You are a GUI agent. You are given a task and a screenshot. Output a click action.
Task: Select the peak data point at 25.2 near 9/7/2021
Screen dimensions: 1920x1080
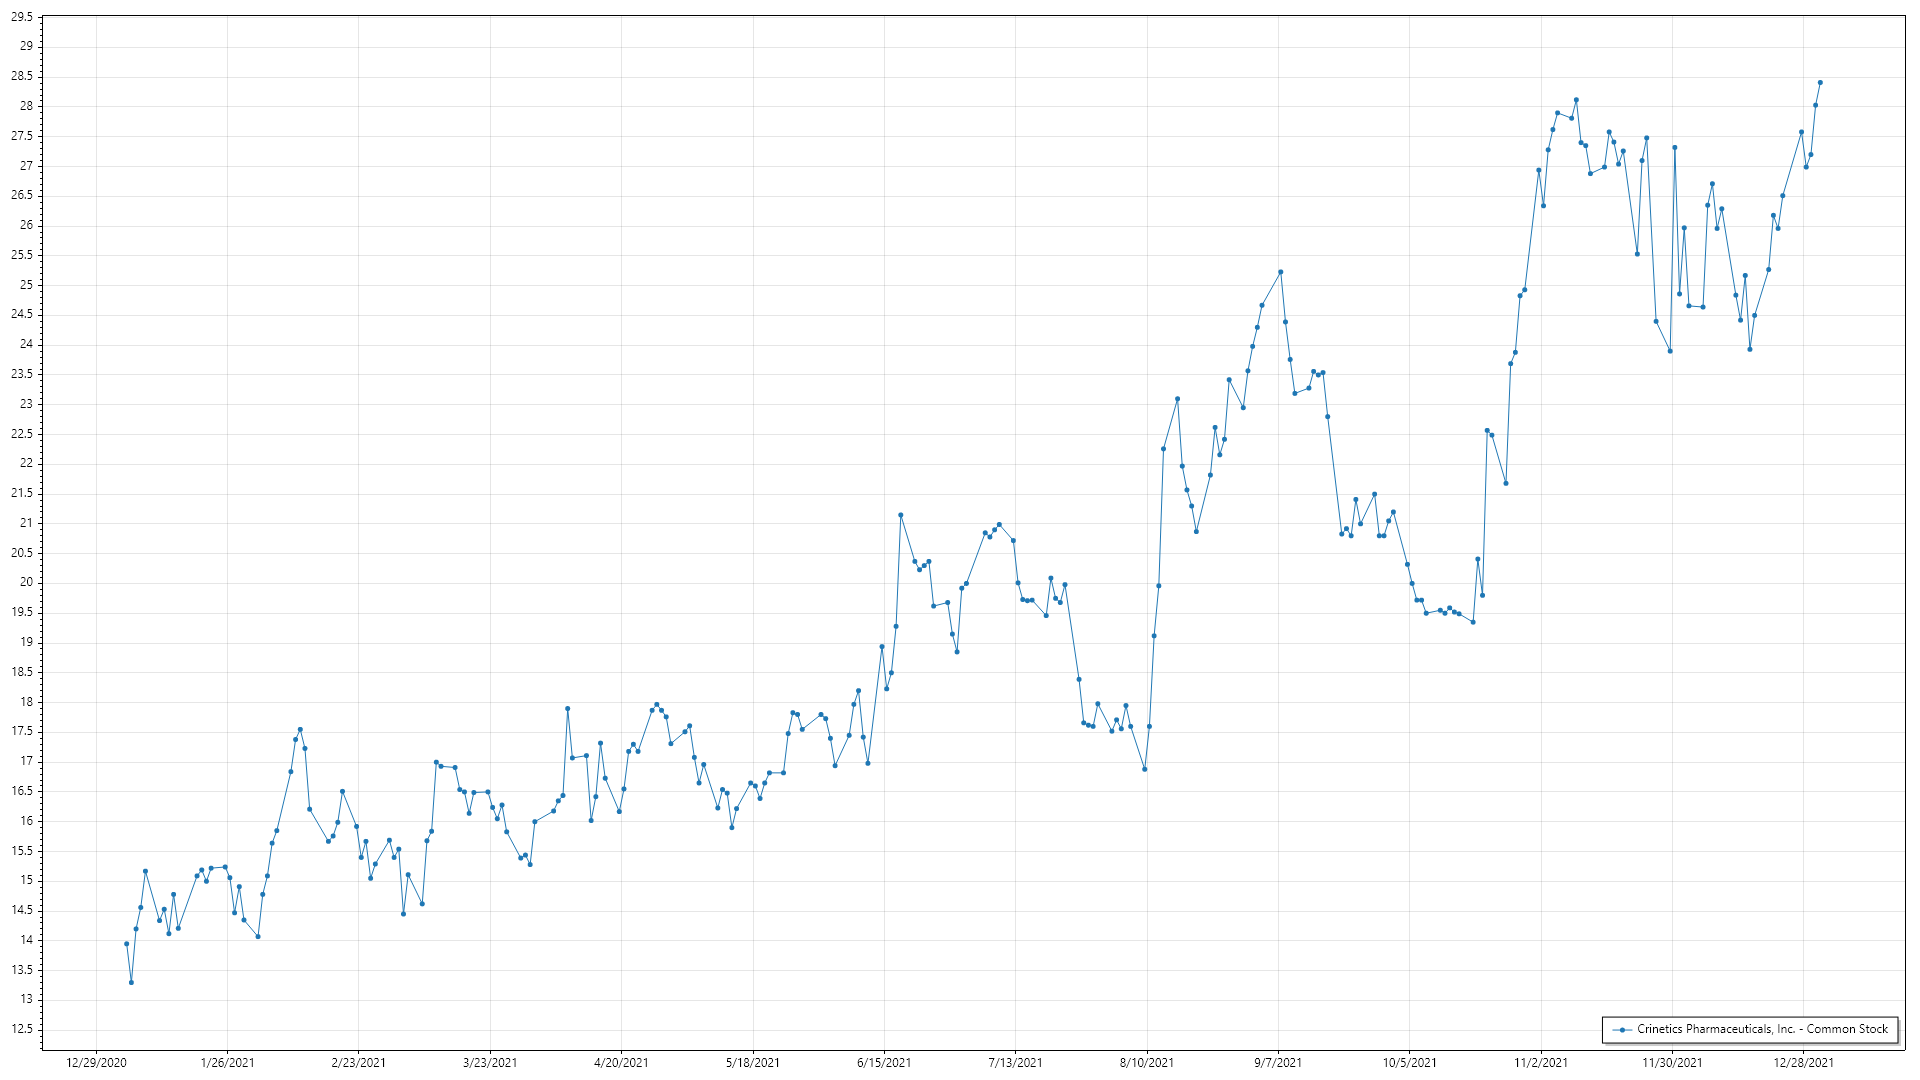point(1280,272)
